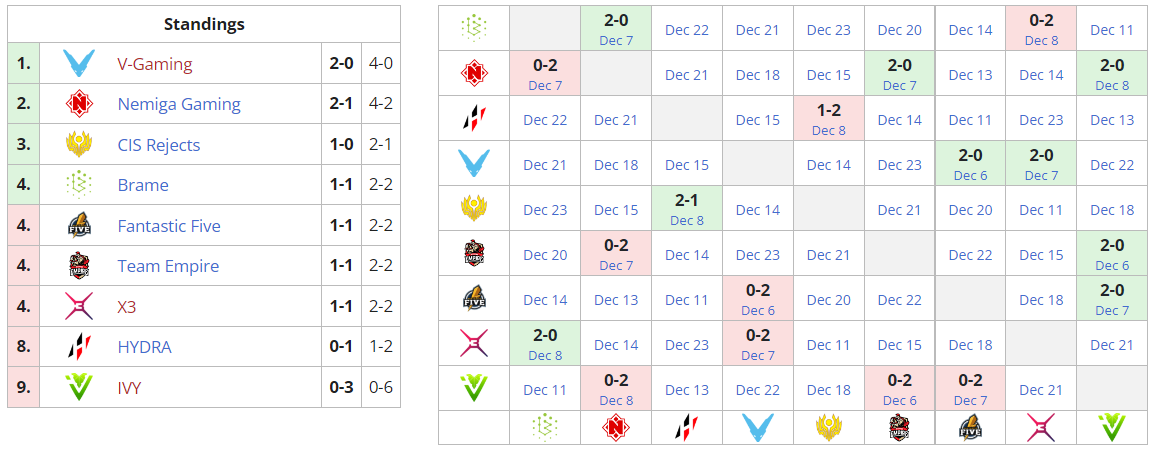Select HYDRA logo in crosstable left column
Screen dimensions: 1153x450
tap(473, 119)
